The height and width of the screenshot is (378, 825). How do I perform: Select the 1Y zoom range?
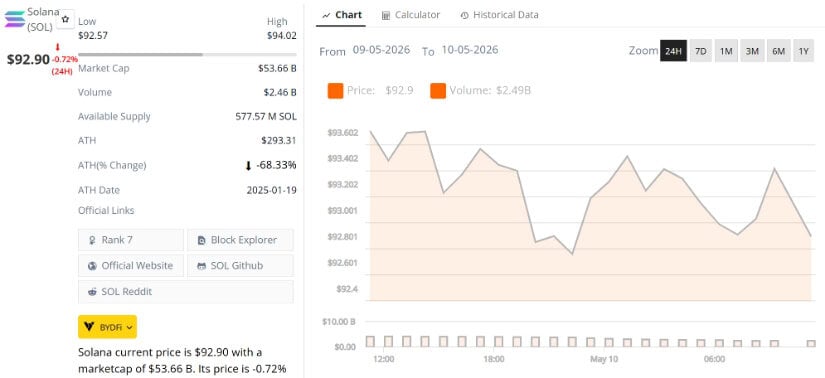click(803, 51)
